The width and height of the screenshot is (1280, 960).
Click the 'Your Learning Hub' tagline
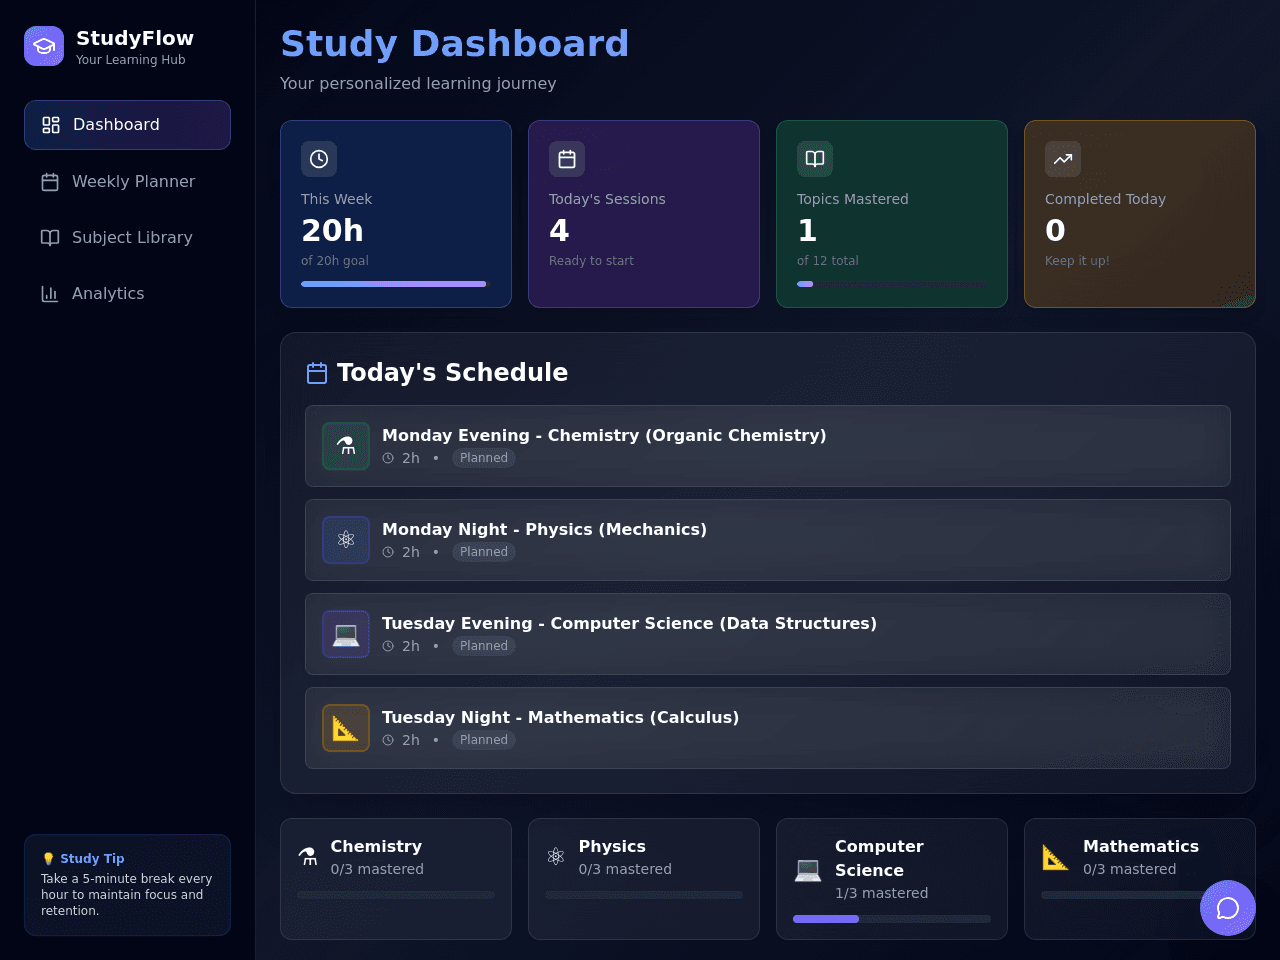point(131,60)
